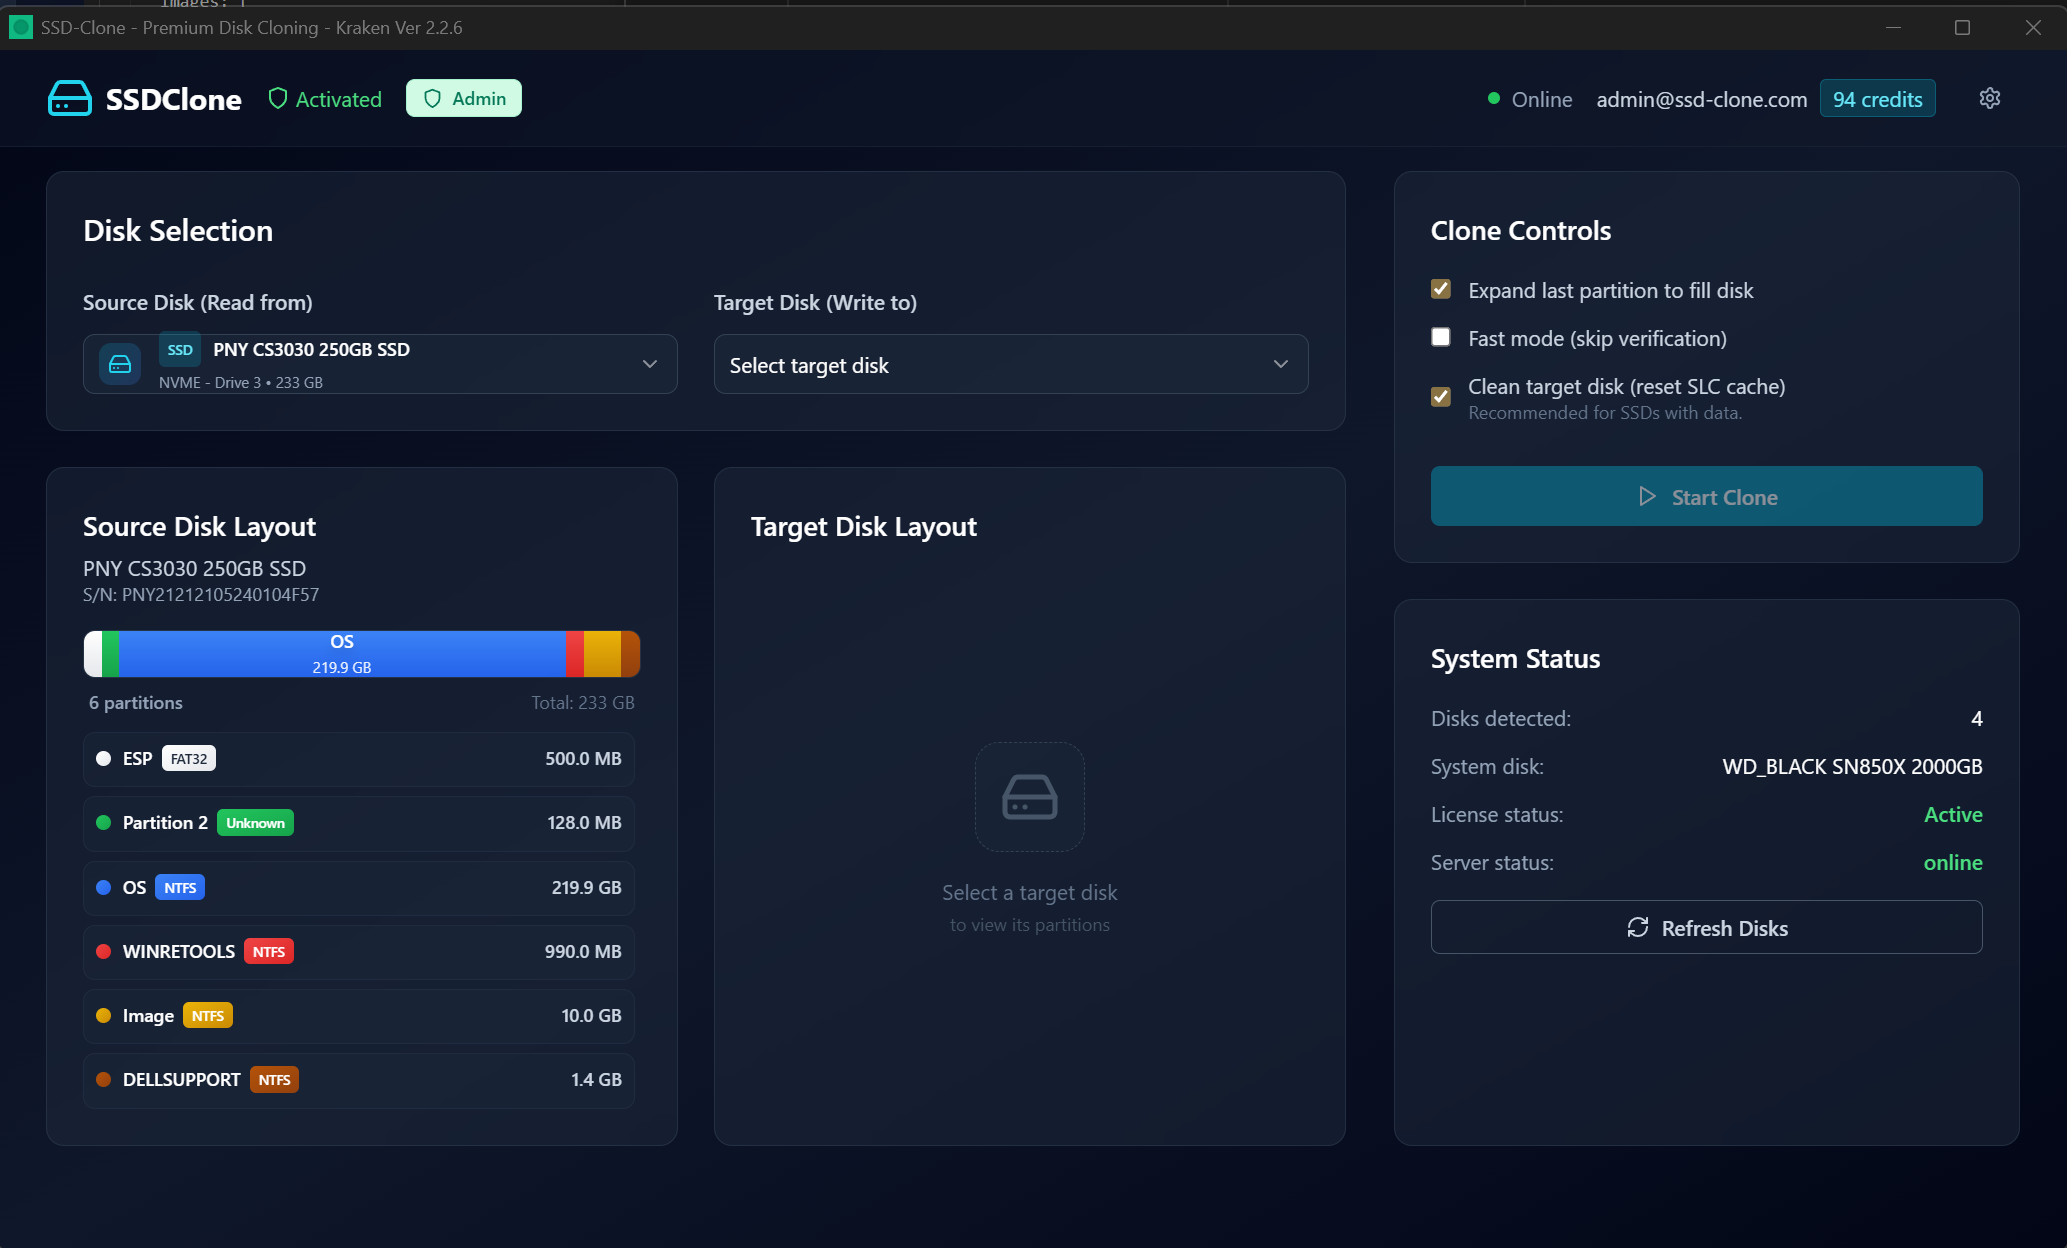Screen dimensions: 2067x1248
Task: Open the Select target disk dropdown
Action: coord(1010,364)
